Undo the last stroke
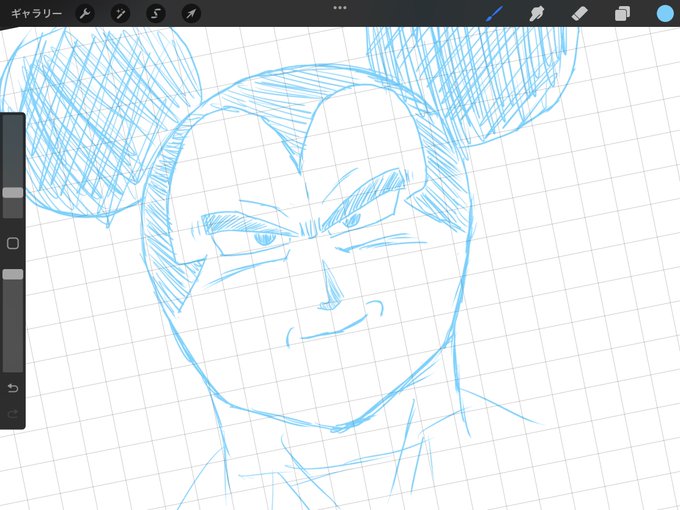 point(13,388)
